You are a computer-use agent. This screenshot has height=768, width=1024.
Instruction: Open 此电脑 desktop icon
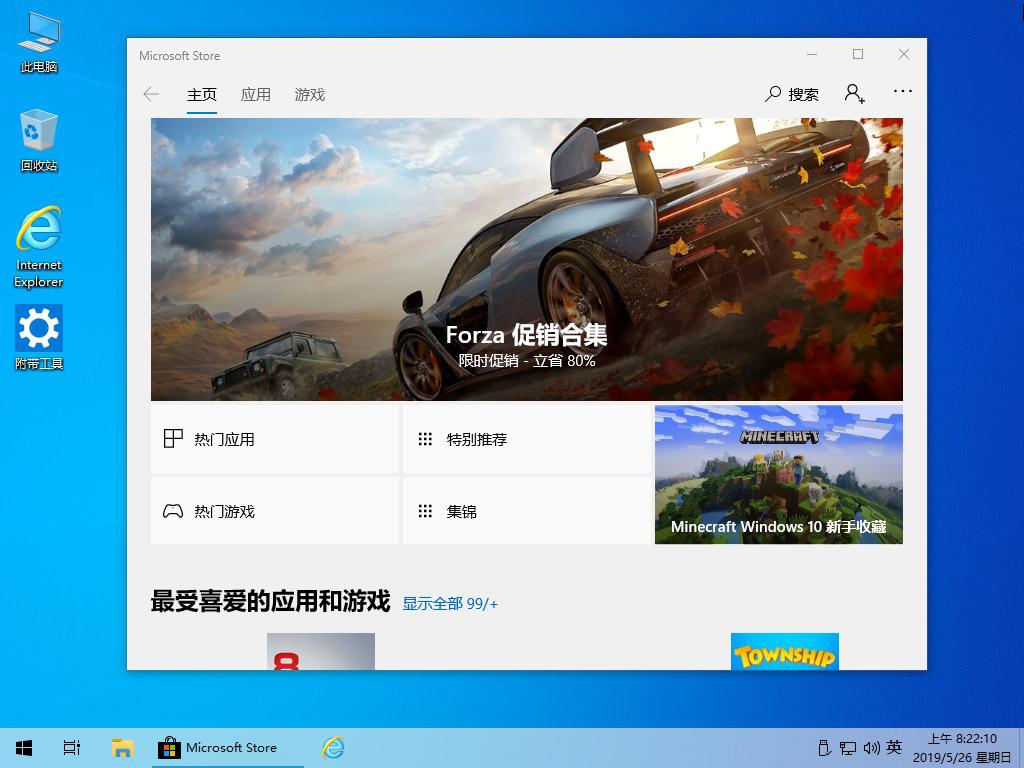point(39,43)
